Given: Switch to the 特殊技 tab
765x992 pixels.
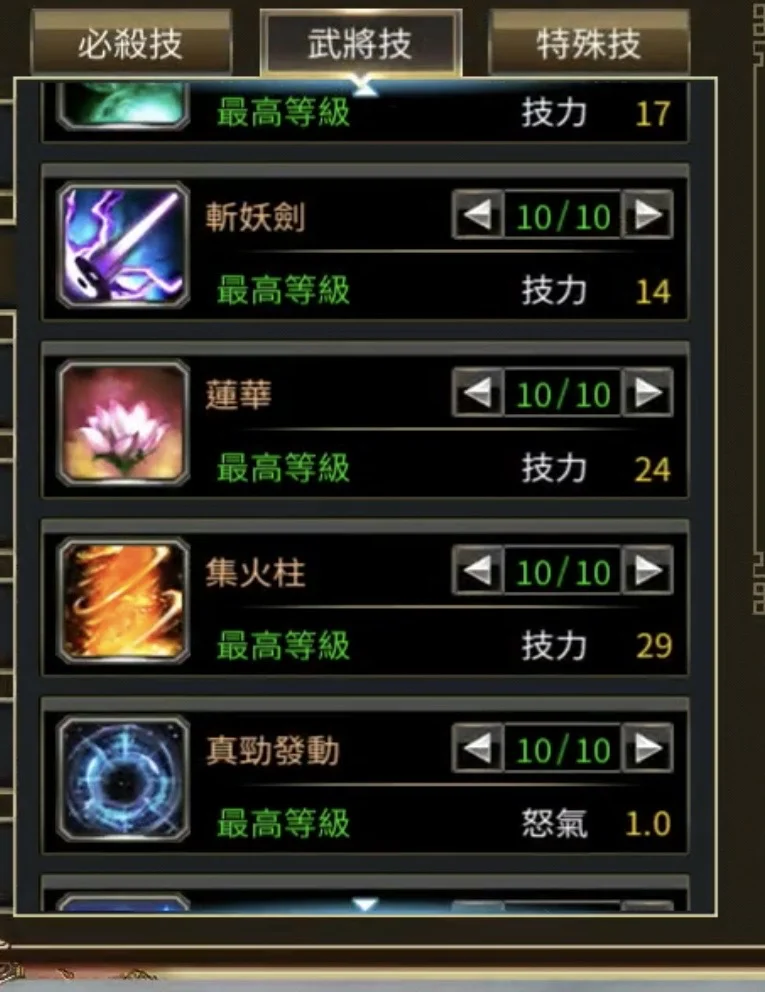Looking at the screenshot, I should click(589, 43).
